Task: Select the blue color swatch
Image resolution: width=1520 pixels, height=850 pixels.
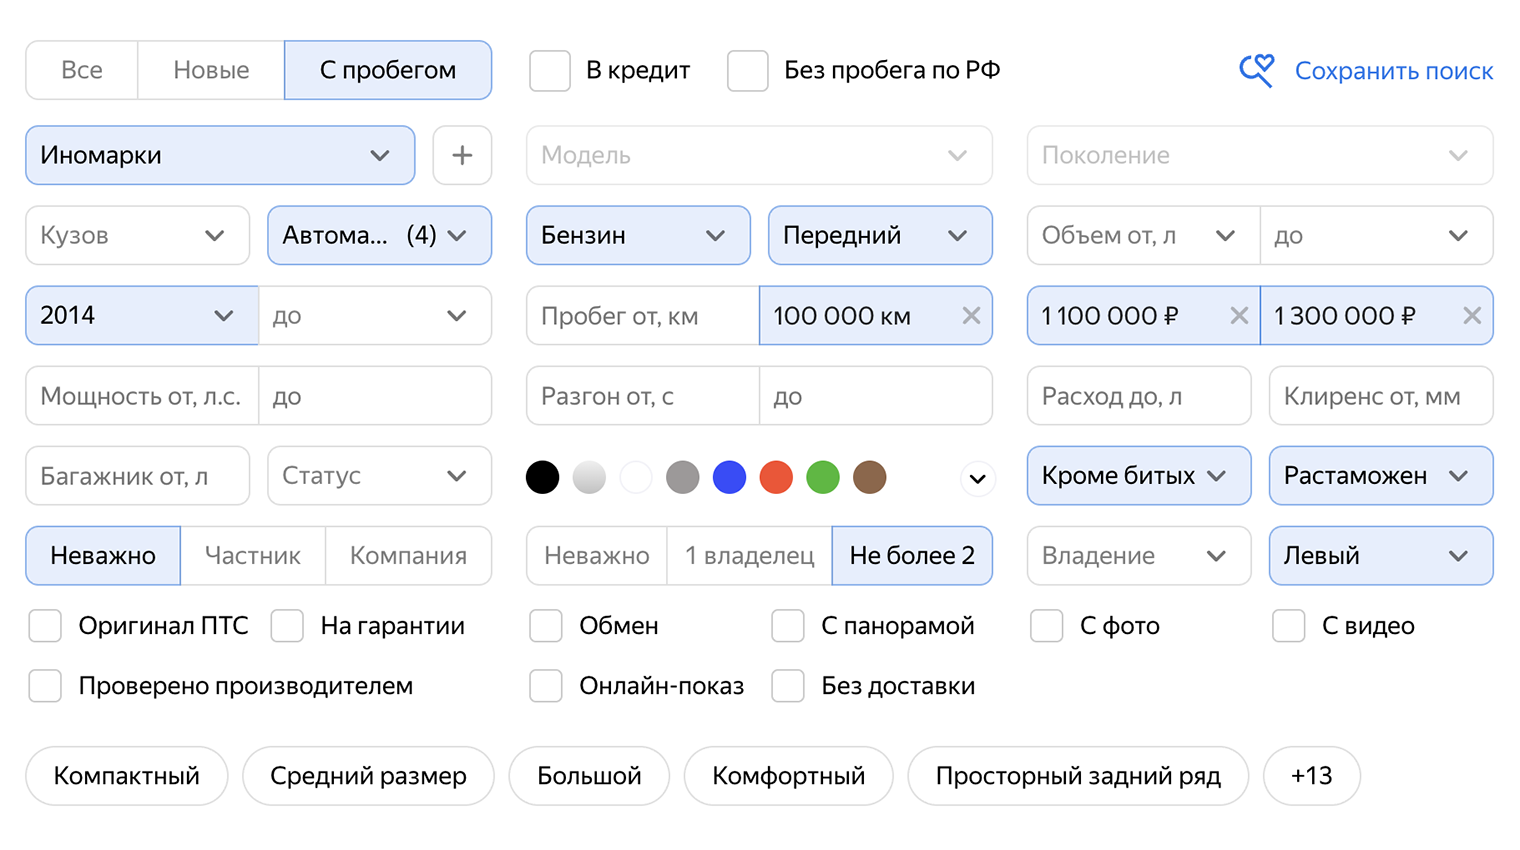Action: tap(730, 477)
